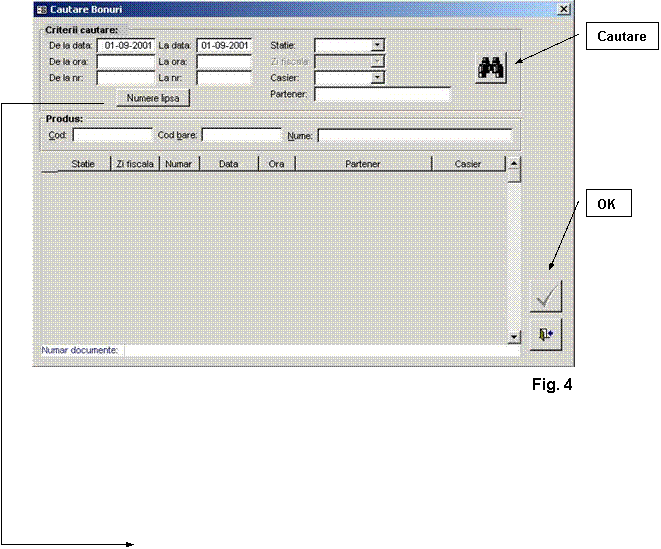
Task: Open the Zi fiscala dropdown
Action: point(377,62)
